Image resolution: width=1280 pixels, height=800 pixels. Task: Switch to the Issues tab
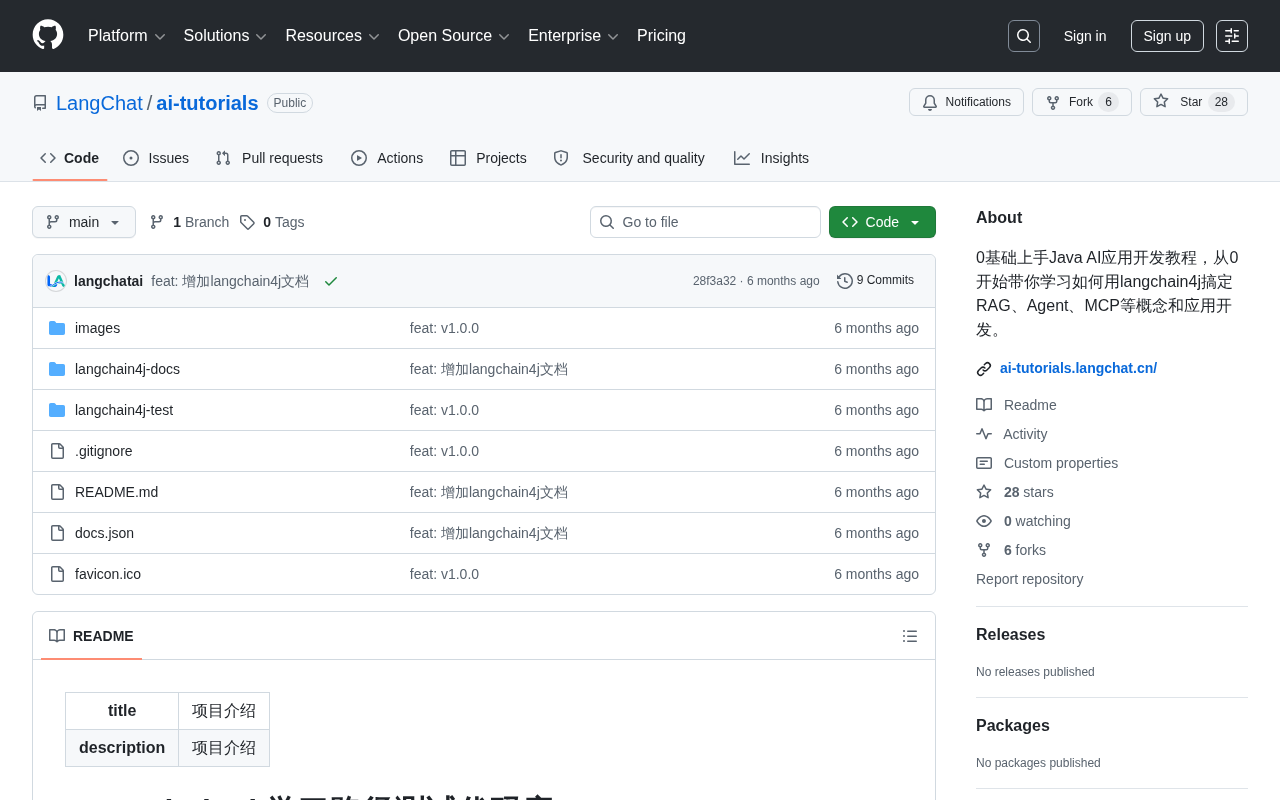(x=156, y=158)
